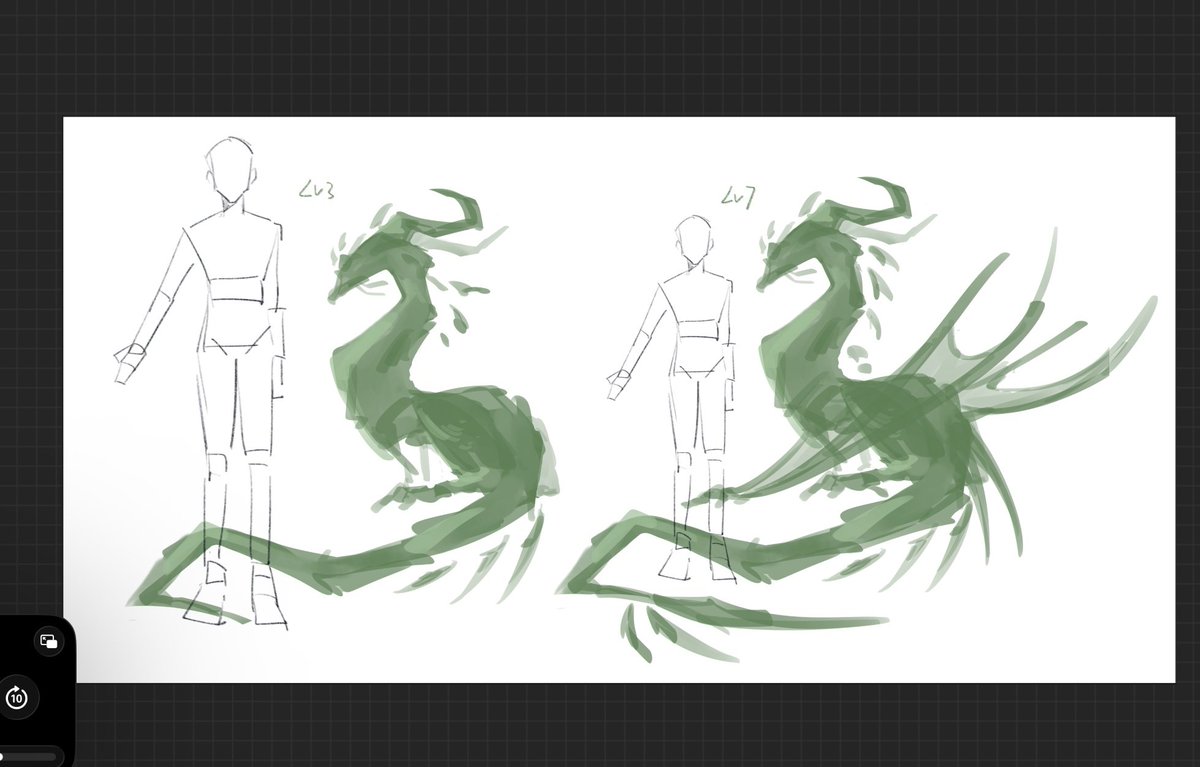Viewport: 1200px width, 767px height.
Task: Click the handwritten "Lv7" label on the canvas
Action: point(738,197)
